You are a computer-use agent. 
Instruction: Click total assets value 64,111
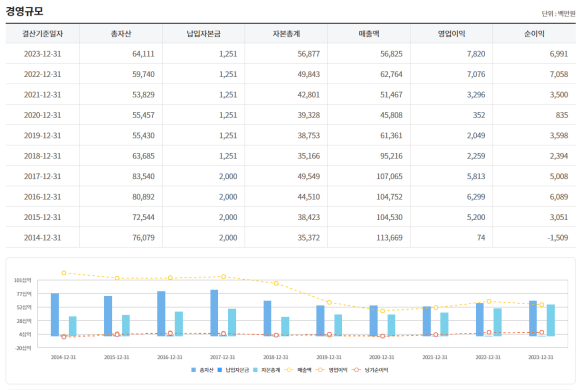coord(144,54)
